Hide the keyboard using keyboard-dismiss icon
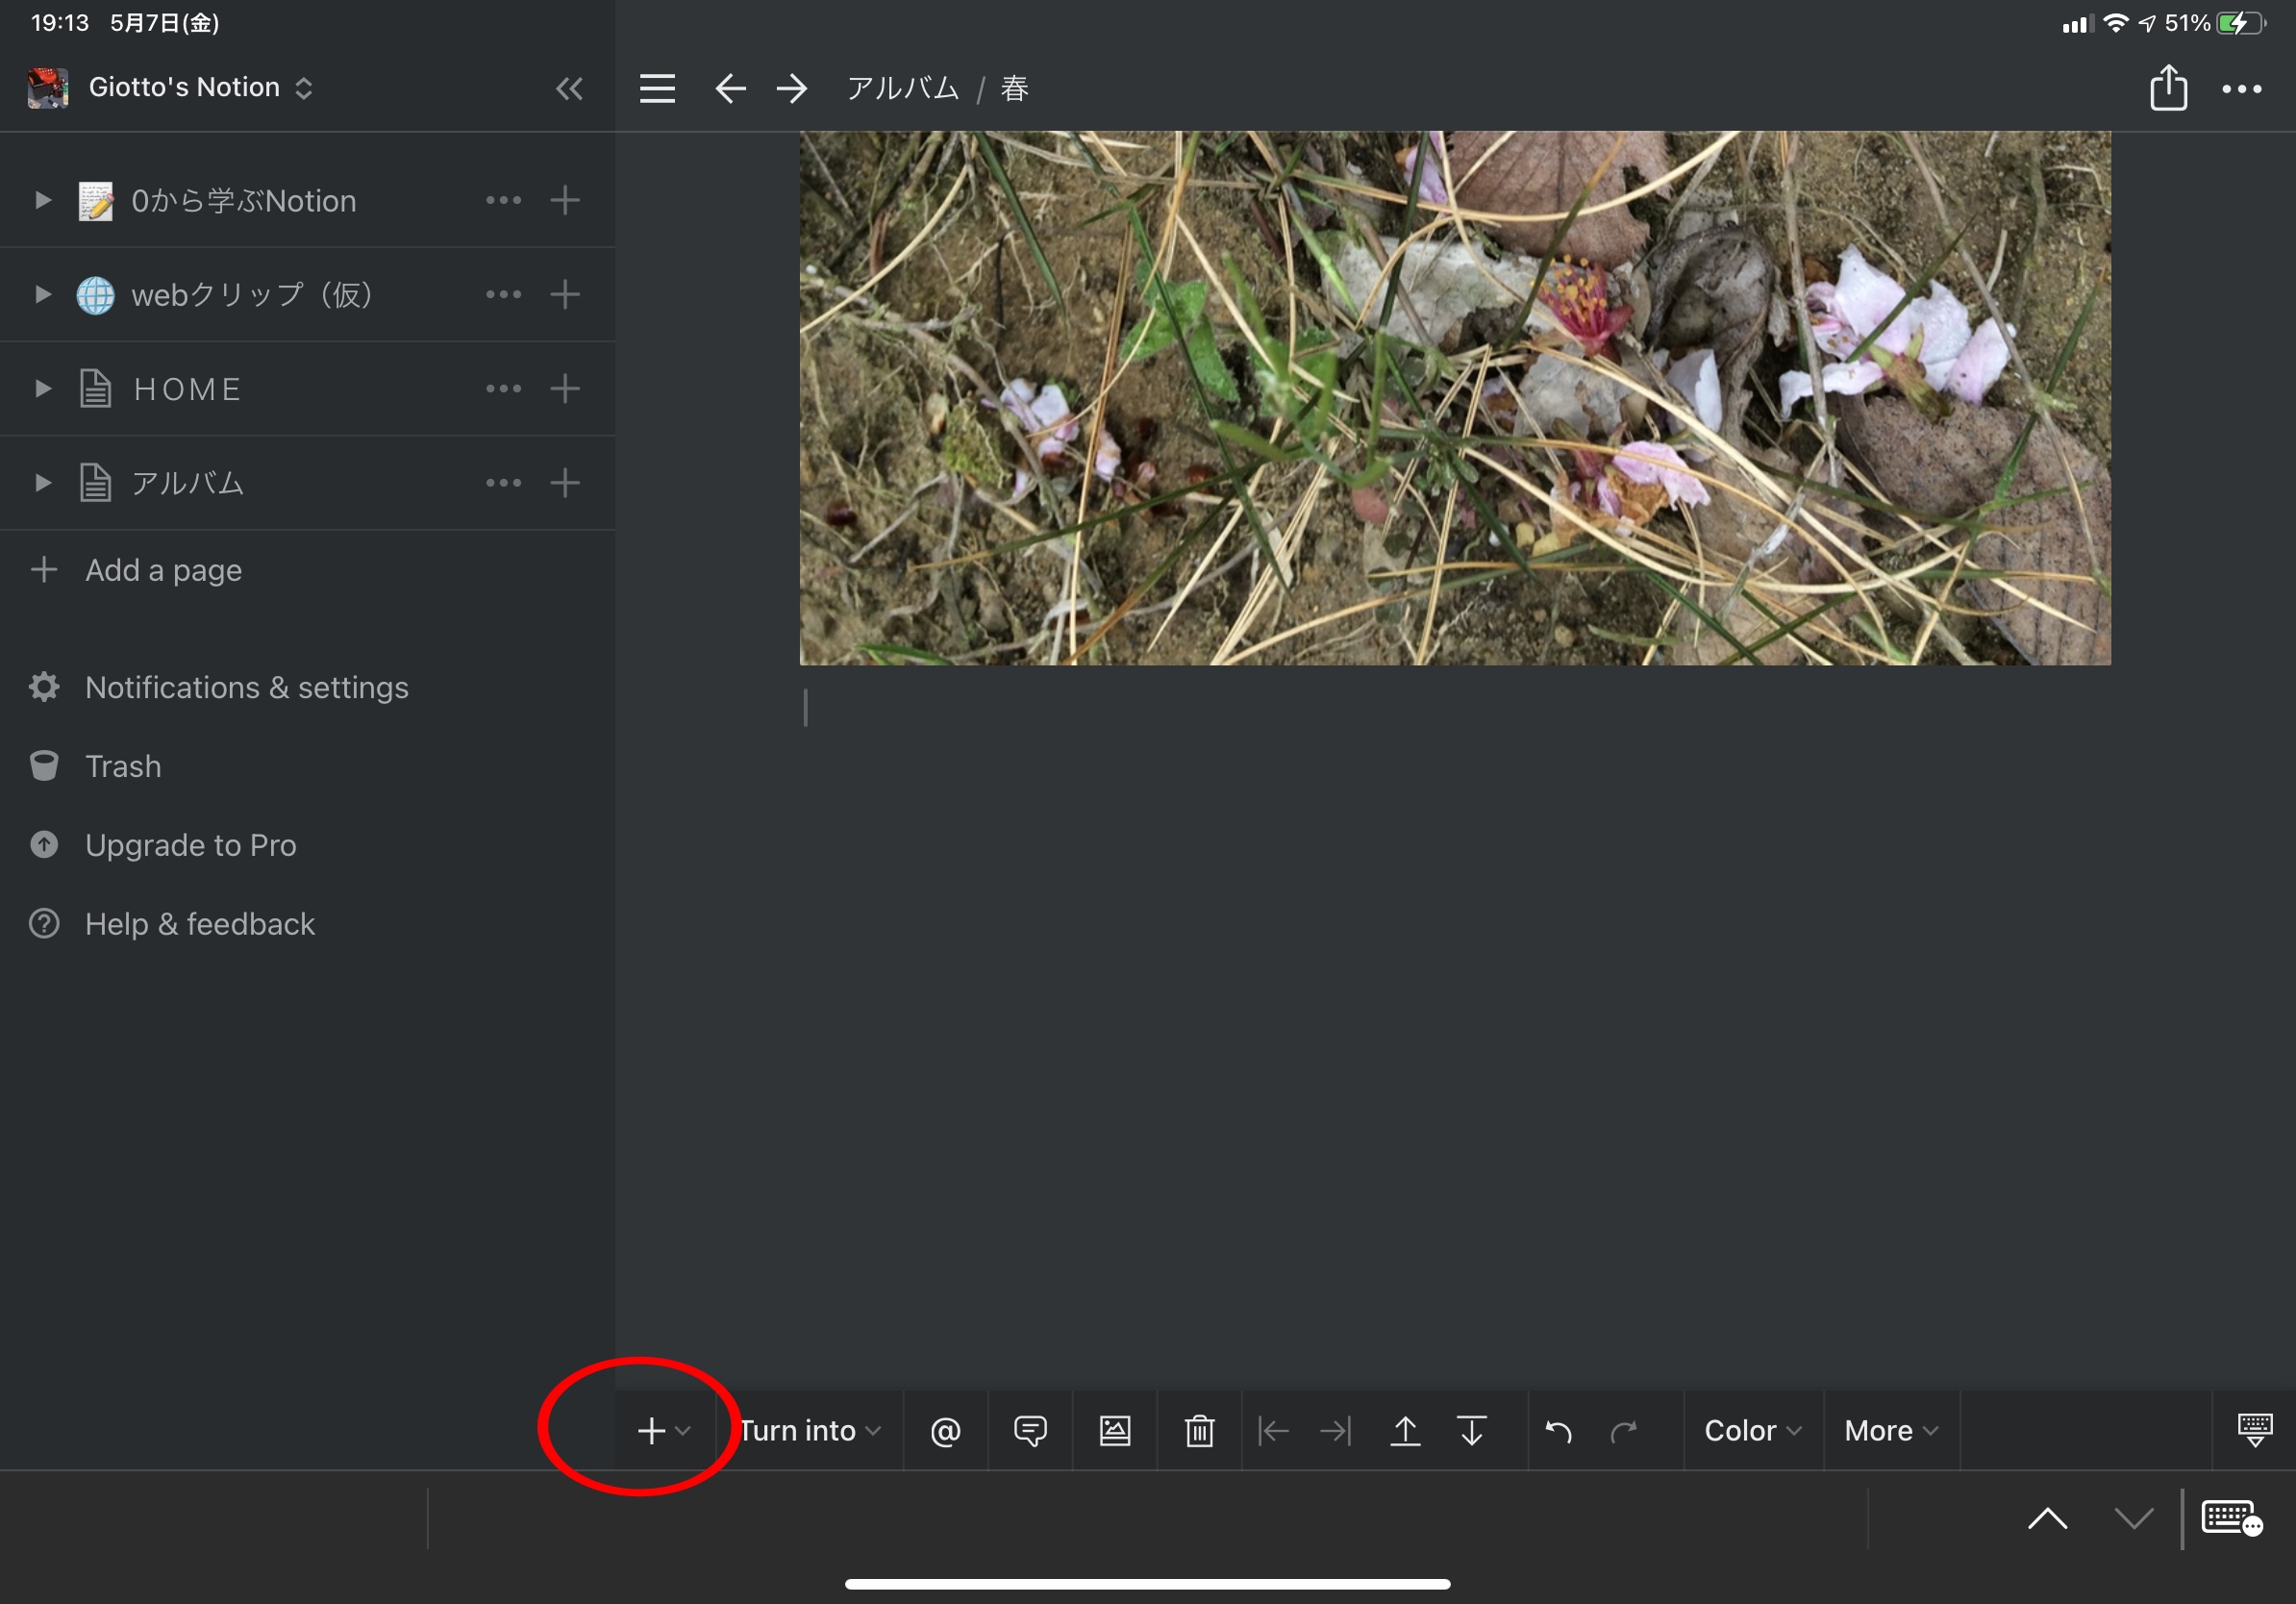 coord(2254,1429)
